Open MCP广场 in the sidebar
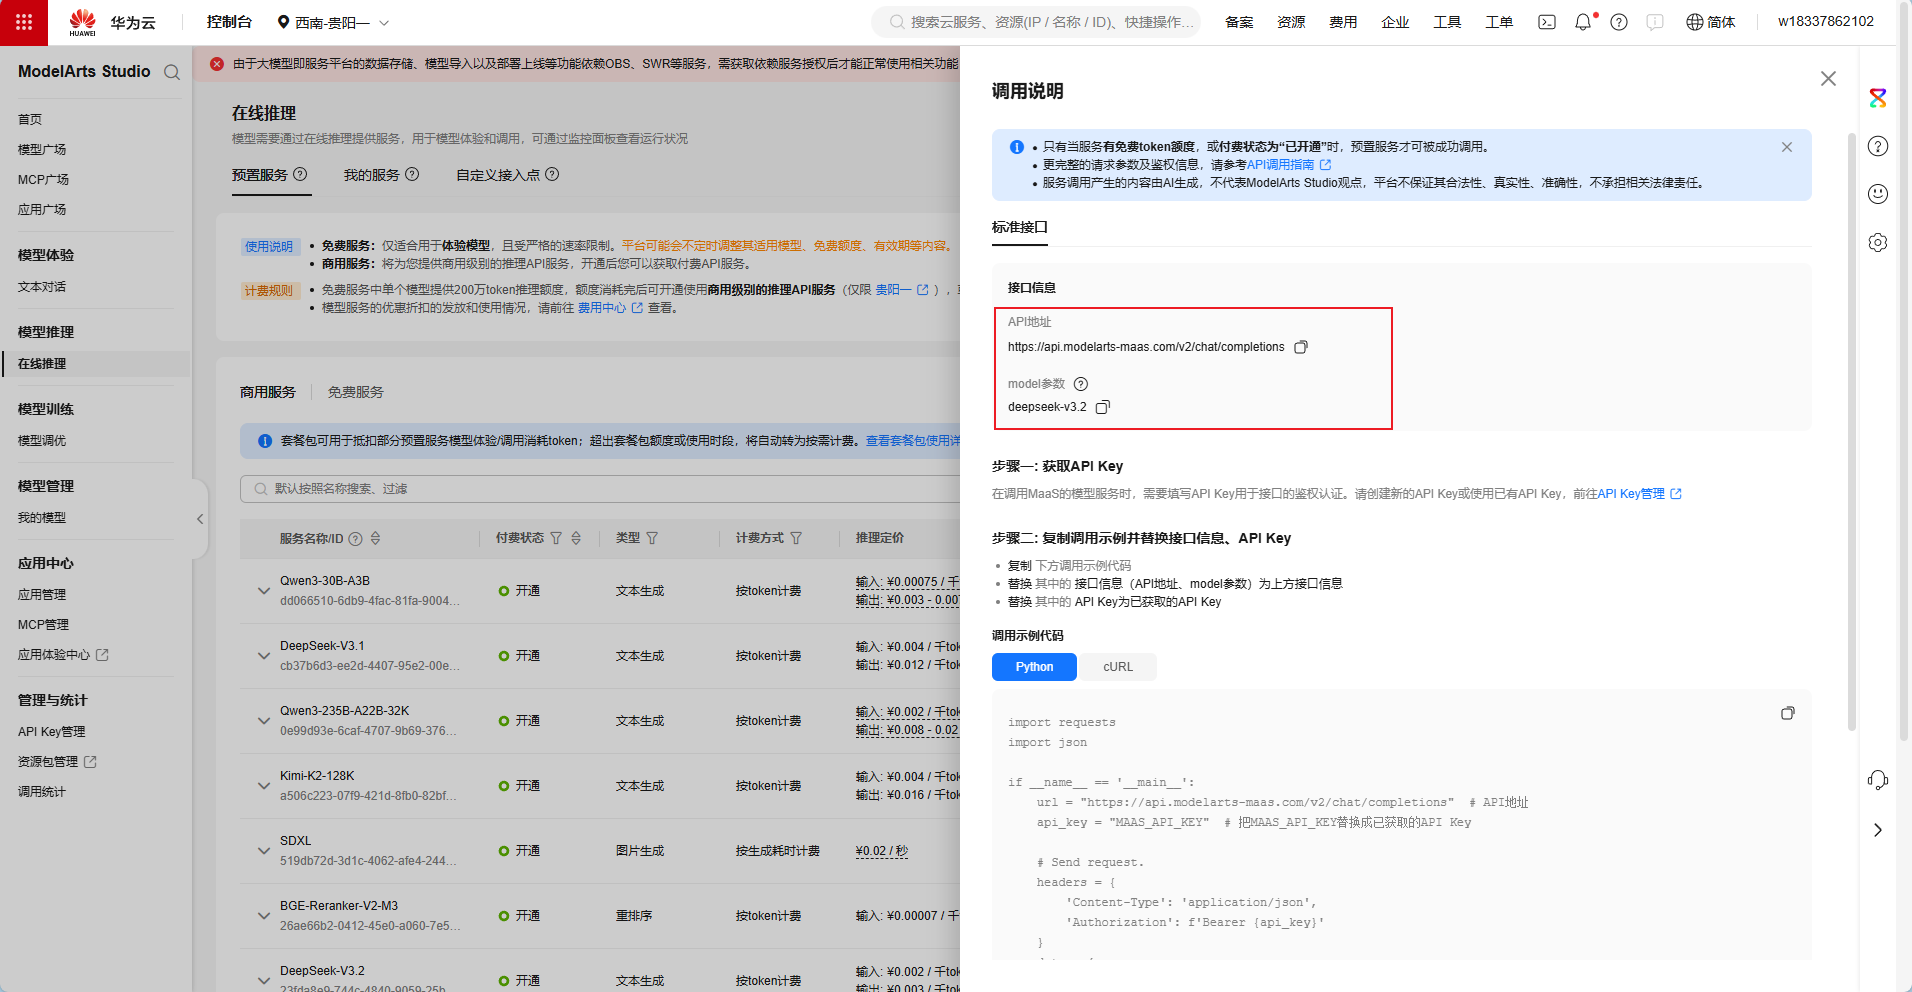Image resolution: width=1912 pixels, height=992 pixels. (43, 179)
